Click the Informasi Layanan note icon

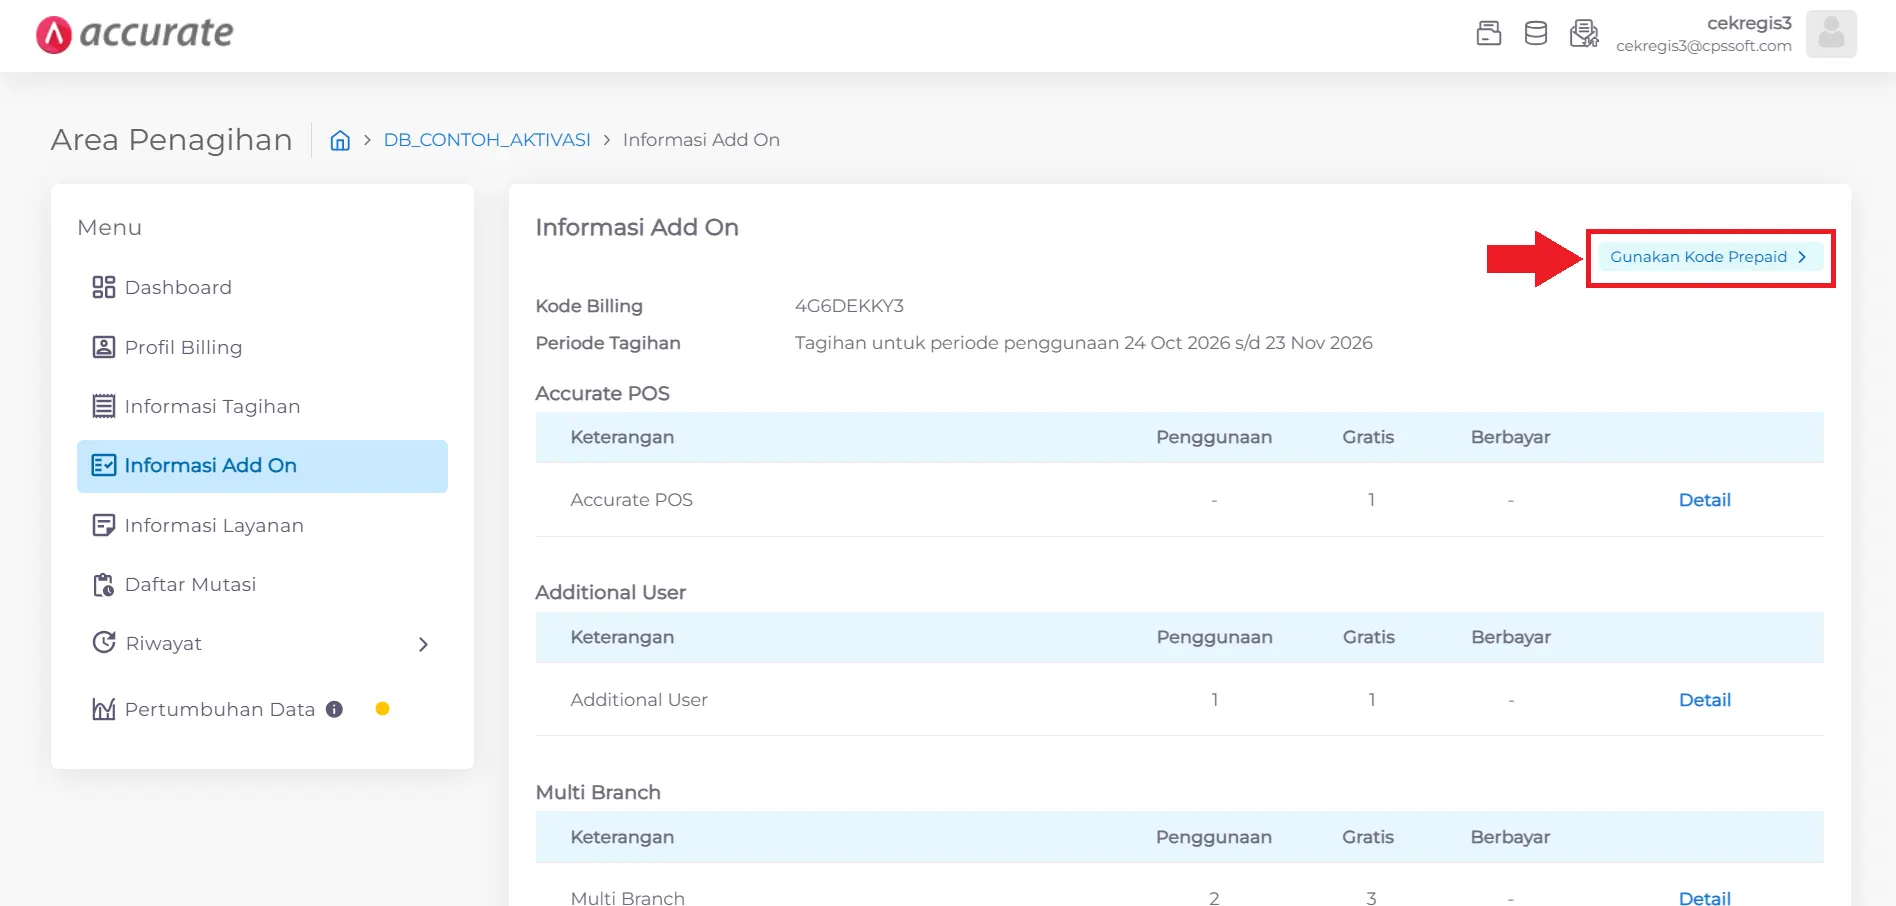104,525
